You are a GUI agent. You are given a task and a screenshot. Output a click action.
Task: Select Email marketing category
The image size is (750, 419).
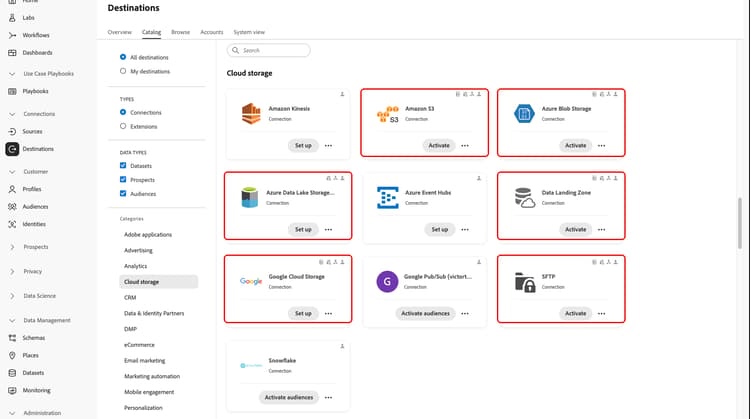click(x=144, y=361)
